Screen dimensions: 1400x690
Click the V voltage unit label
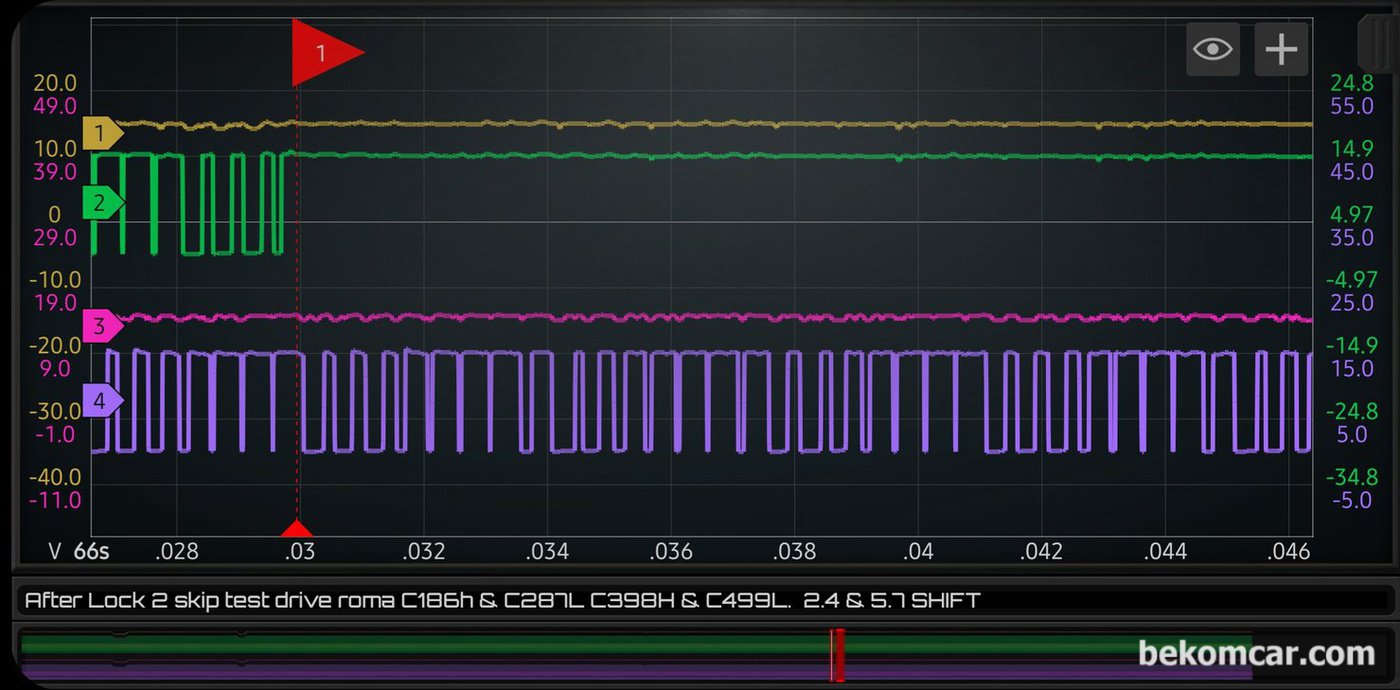[56, 551]
